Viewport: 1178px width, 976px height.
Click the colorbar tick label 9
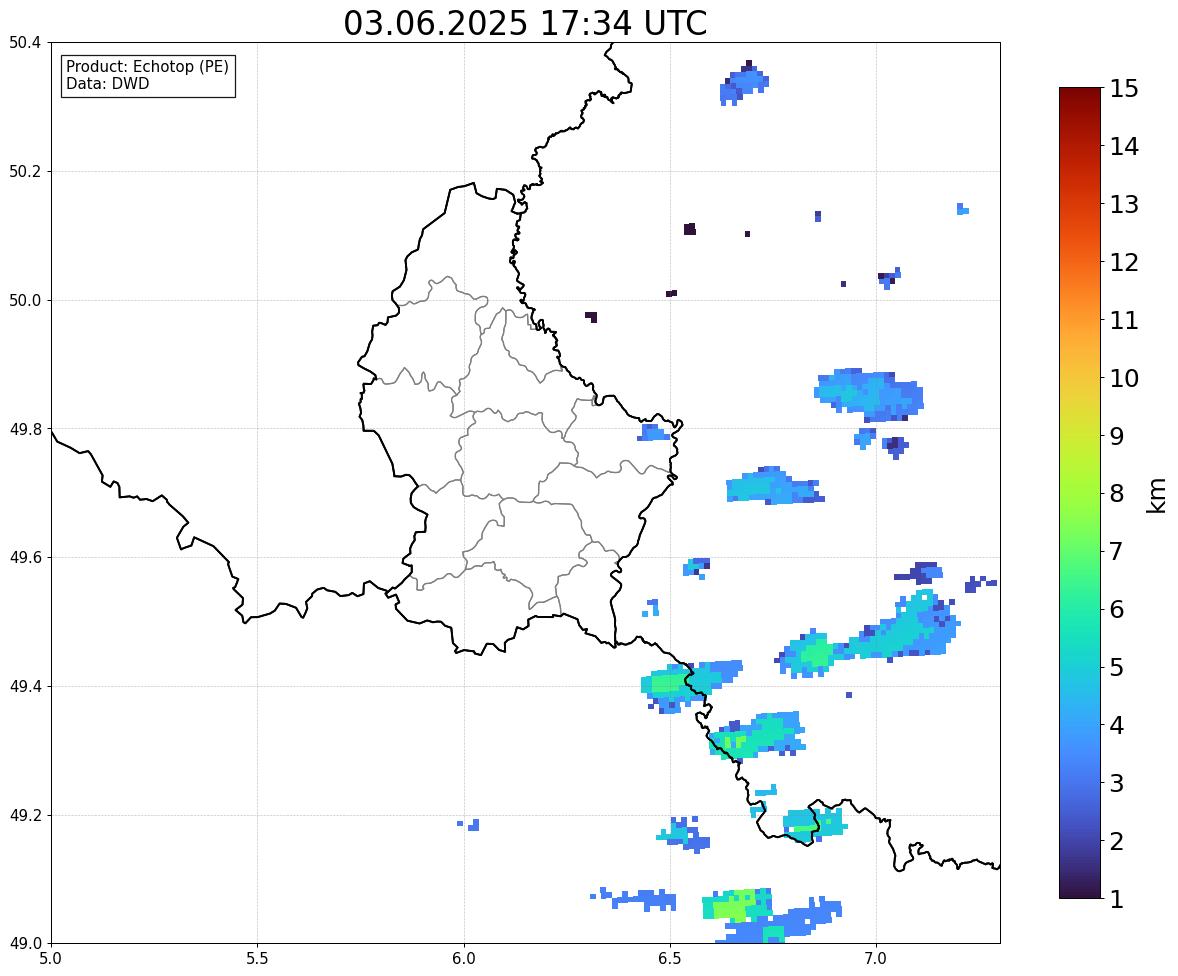[1117, 436]
